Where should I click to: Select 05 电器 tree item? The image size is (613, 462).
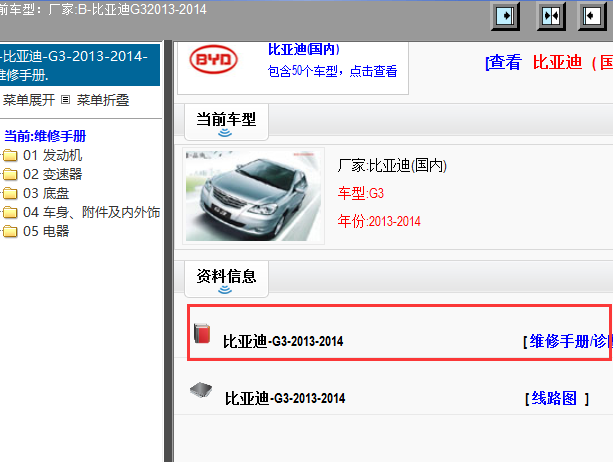pos(46,231)
